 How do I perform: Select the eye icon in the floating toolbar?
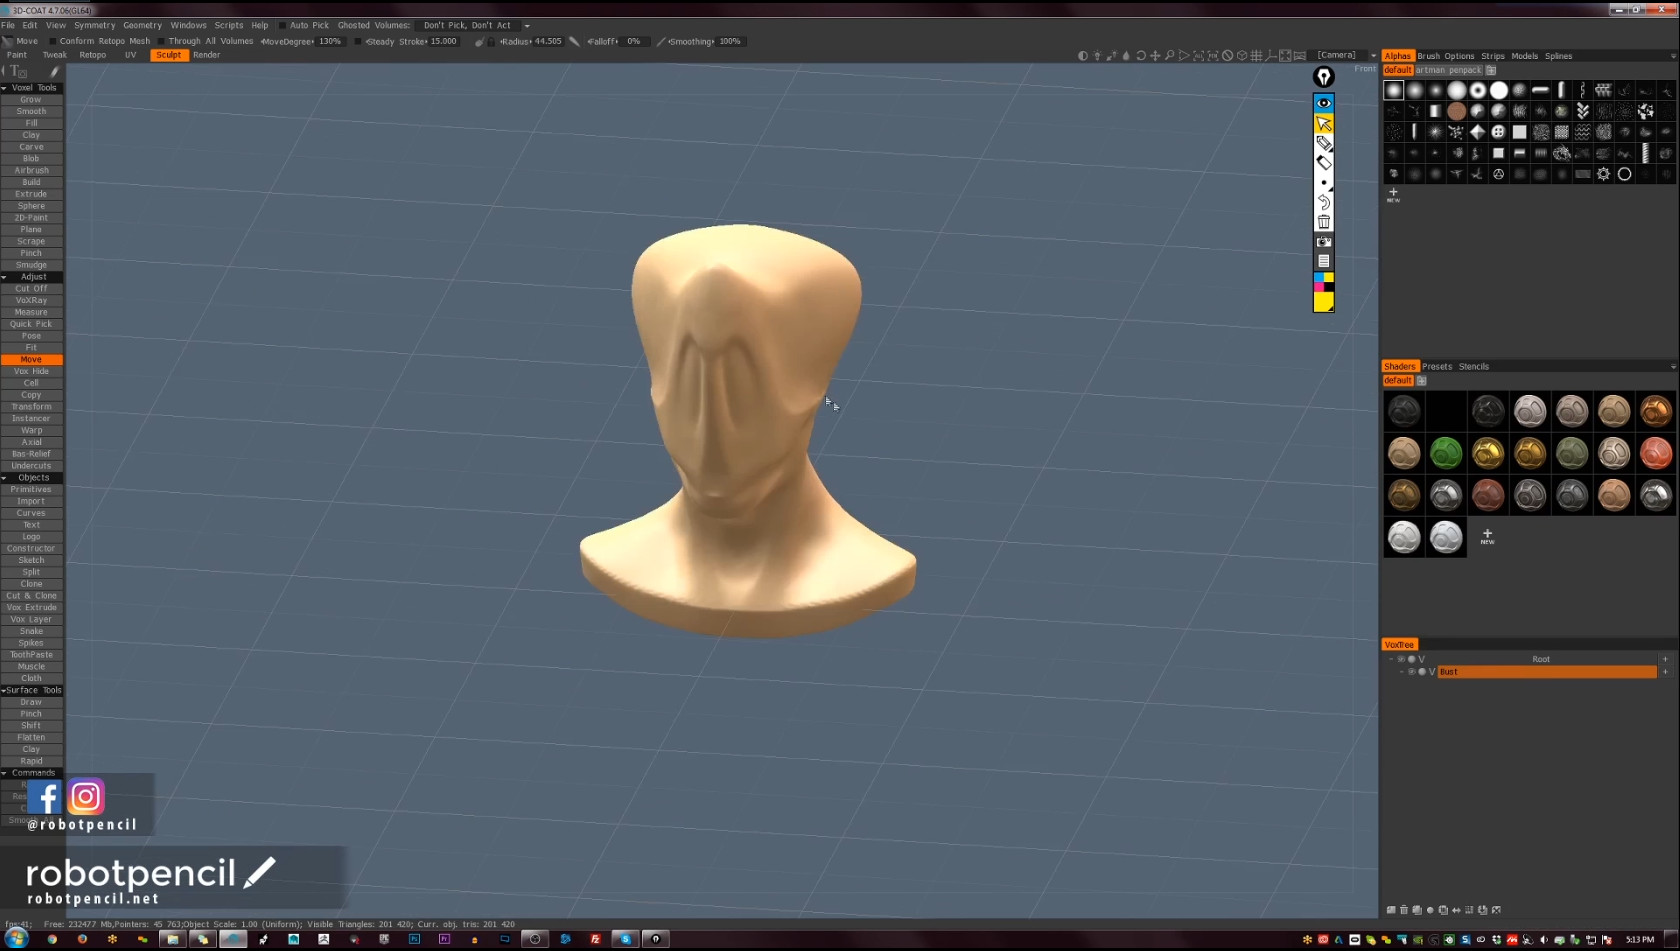pos(1323,103)
